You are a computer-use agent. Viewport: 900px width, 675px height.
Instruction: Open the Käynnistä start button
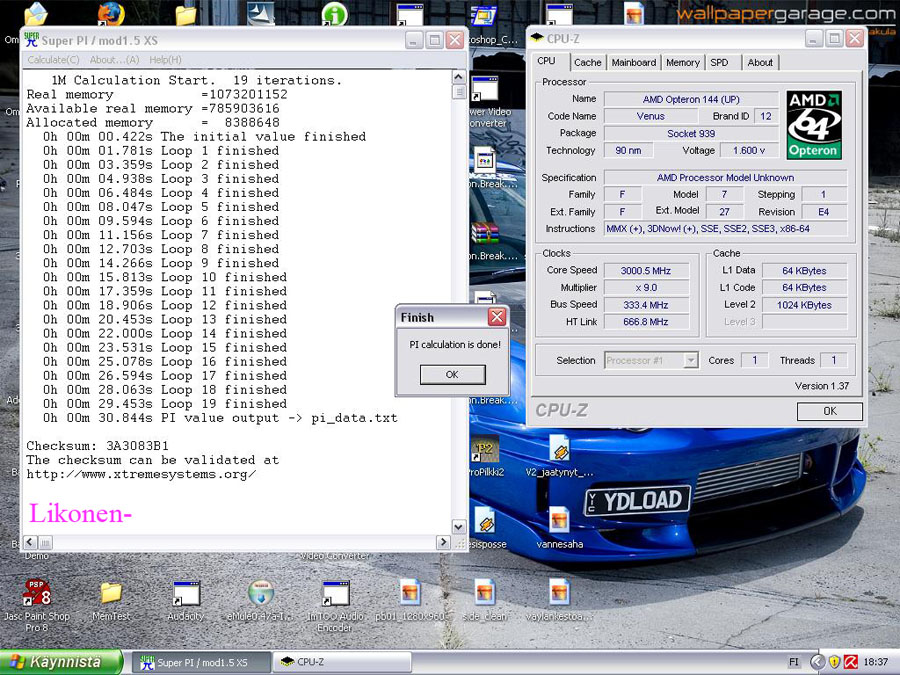pyautogui.click(x=61, y=662)
